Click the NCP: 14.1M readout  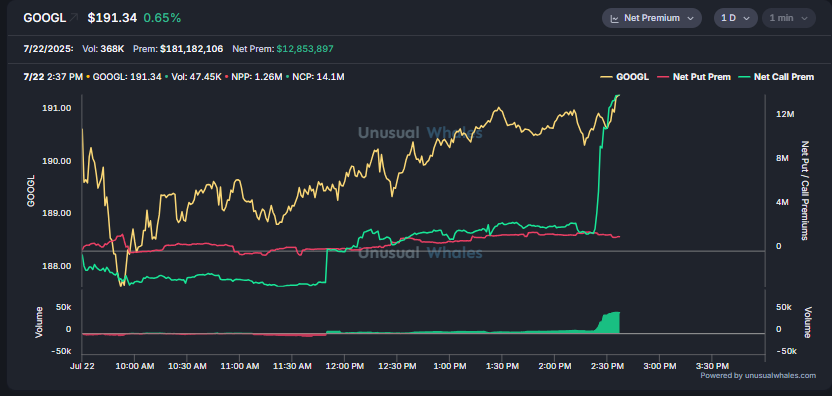[x=318, y=77]
